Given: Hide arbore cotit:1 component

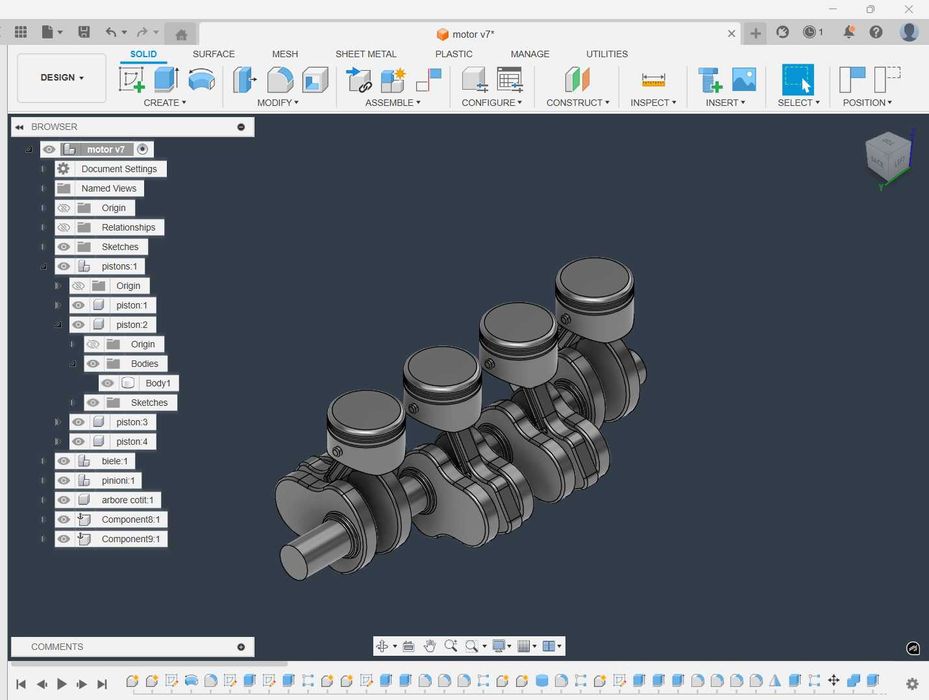Looking at the screenshot, I should 64,500.
